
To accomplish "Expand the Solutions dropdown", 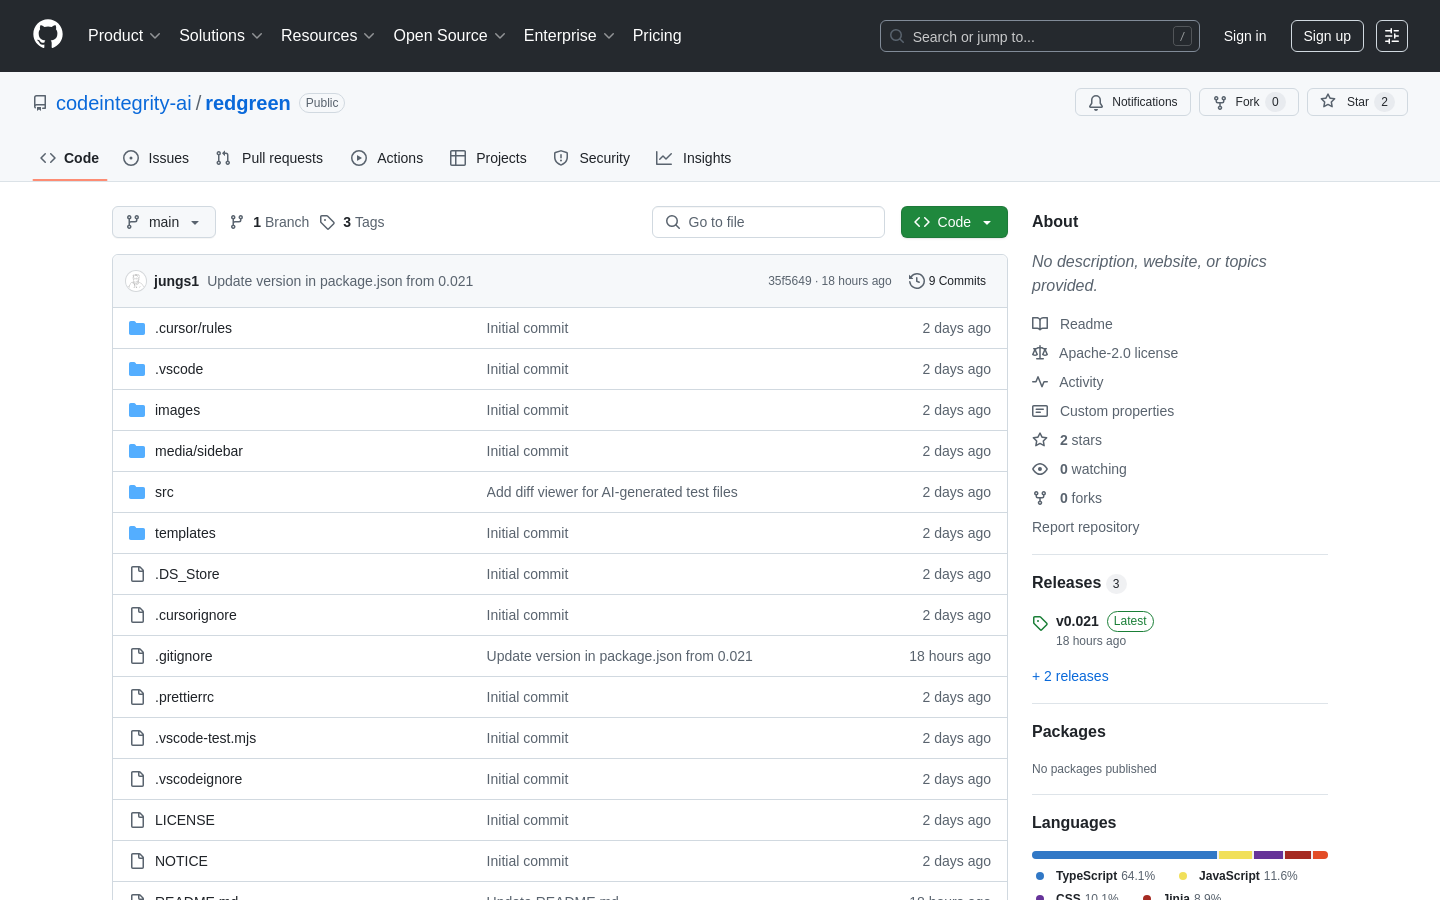I will [221, 36].
